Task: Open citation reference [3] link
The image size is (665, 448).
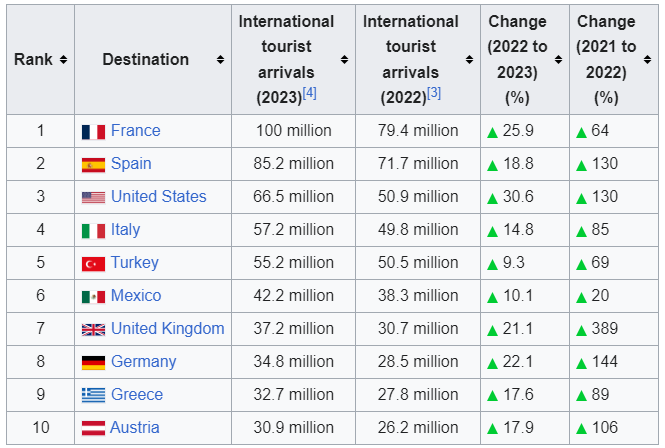Action: click(x=433, y=93)
